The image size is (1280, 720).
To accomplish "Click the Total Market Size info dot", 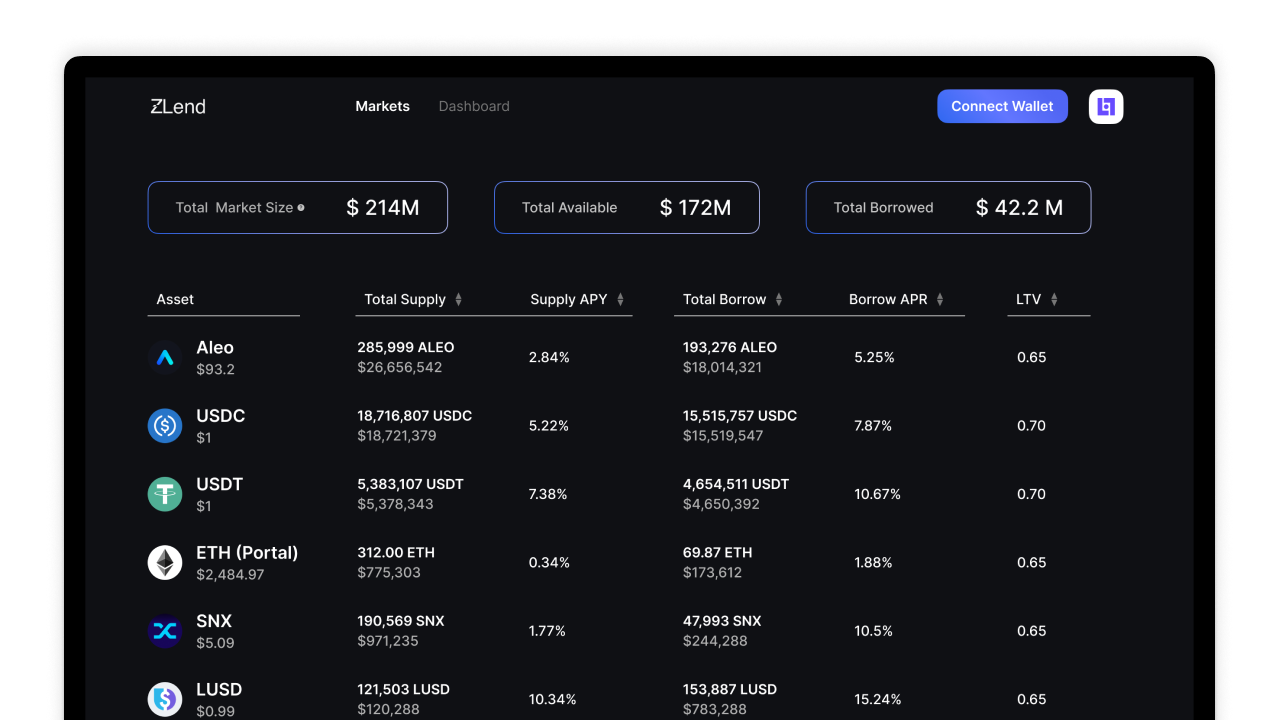I will 301,208.
